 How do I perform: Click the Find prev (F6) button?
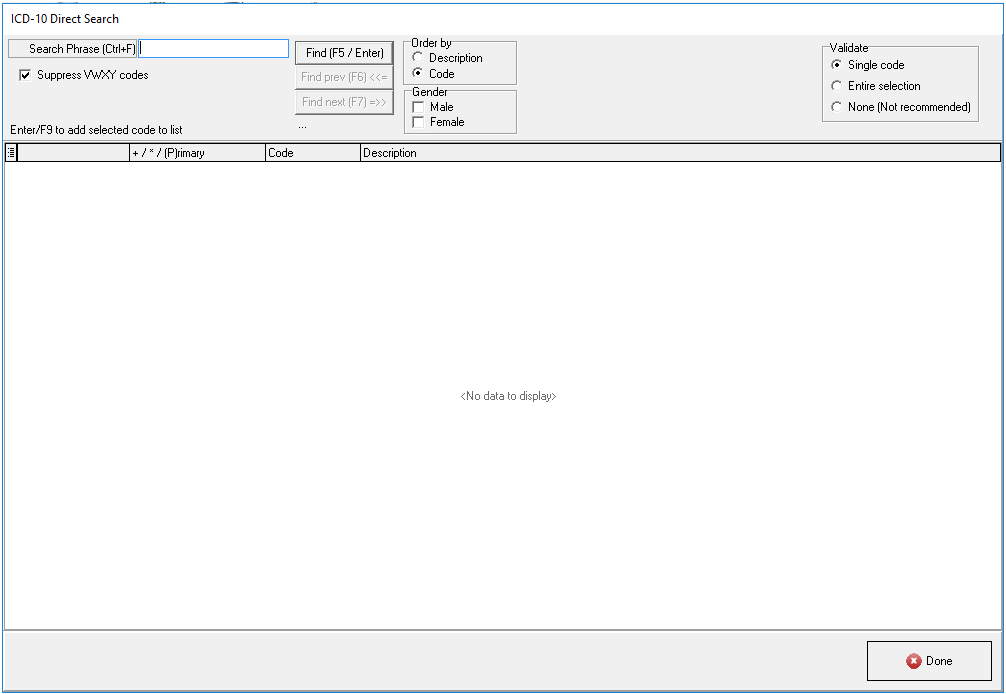click(344, 77)
